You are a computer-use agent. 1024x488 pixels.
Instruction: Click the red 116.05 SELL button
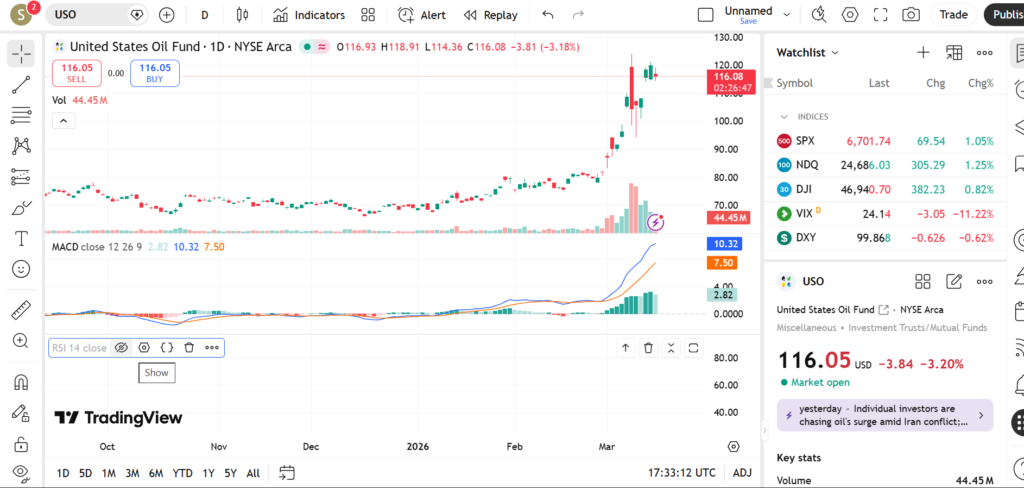click(75, 73)
